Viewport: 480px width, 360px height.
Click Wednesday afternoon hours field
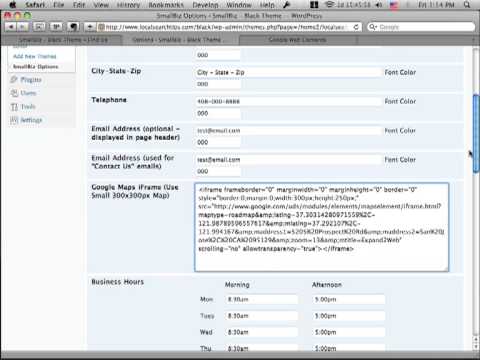pyautogui.click(x=349, y=332)
